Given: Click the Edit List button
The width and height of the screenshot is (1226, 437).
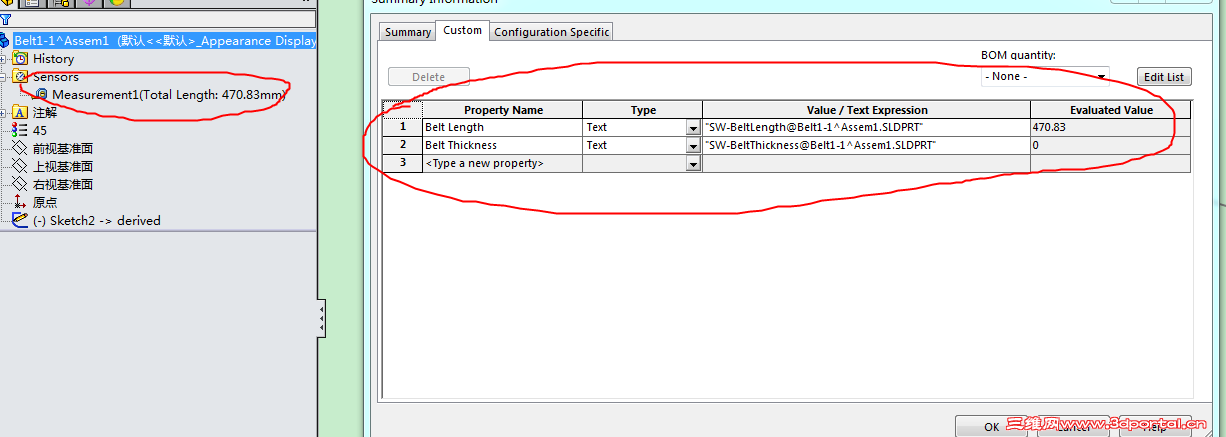Looking at the screenshot, I should click(1164, 77).
